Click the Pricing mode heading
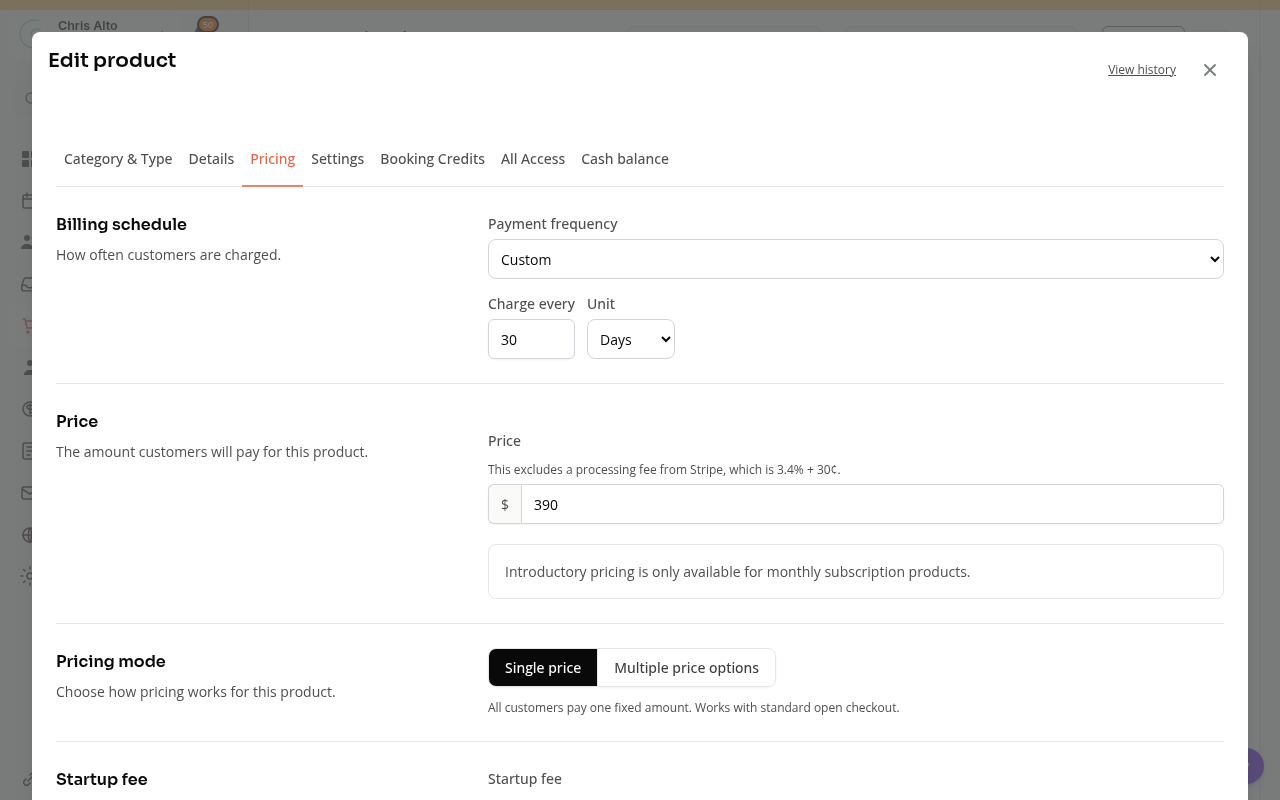Screen dimensions: 1280x800 [x=111, y=661]
